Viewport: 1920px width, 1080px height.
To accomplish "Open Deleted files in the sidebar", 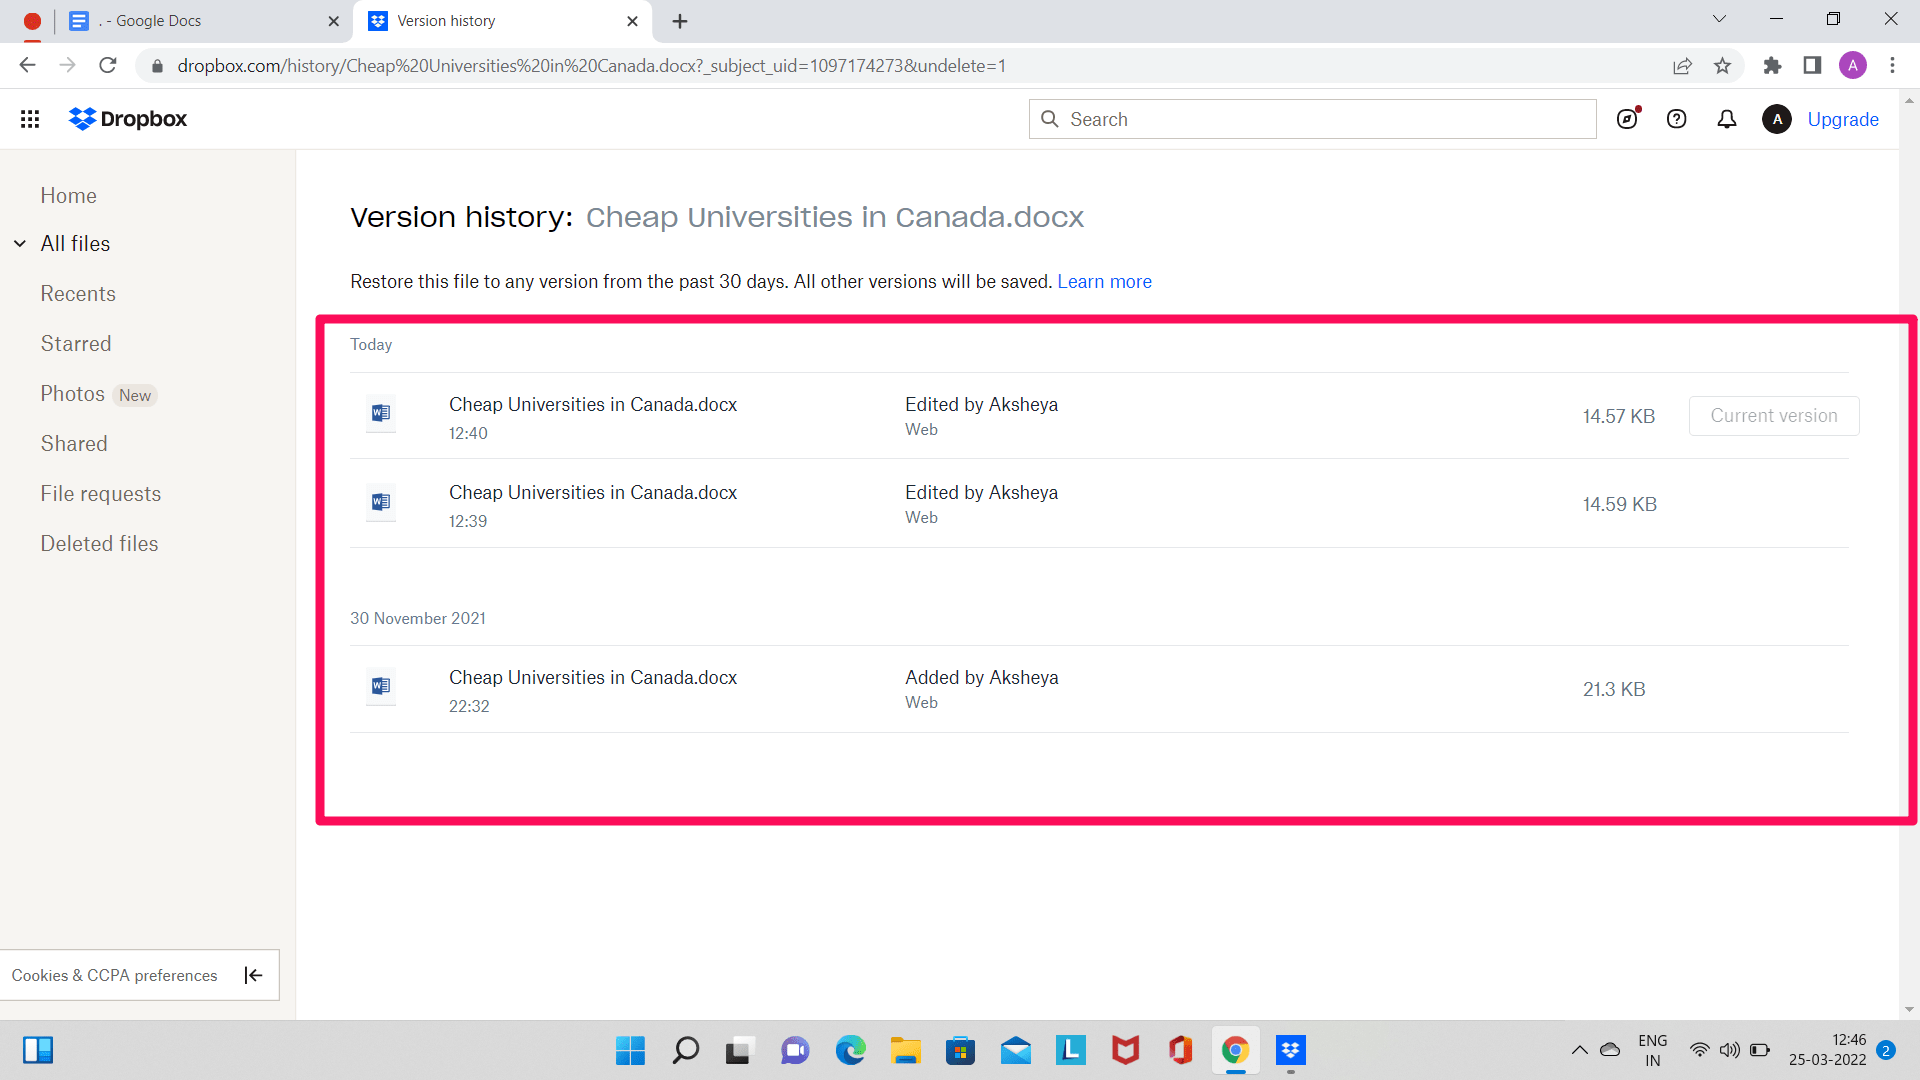I will click(99, 543).
